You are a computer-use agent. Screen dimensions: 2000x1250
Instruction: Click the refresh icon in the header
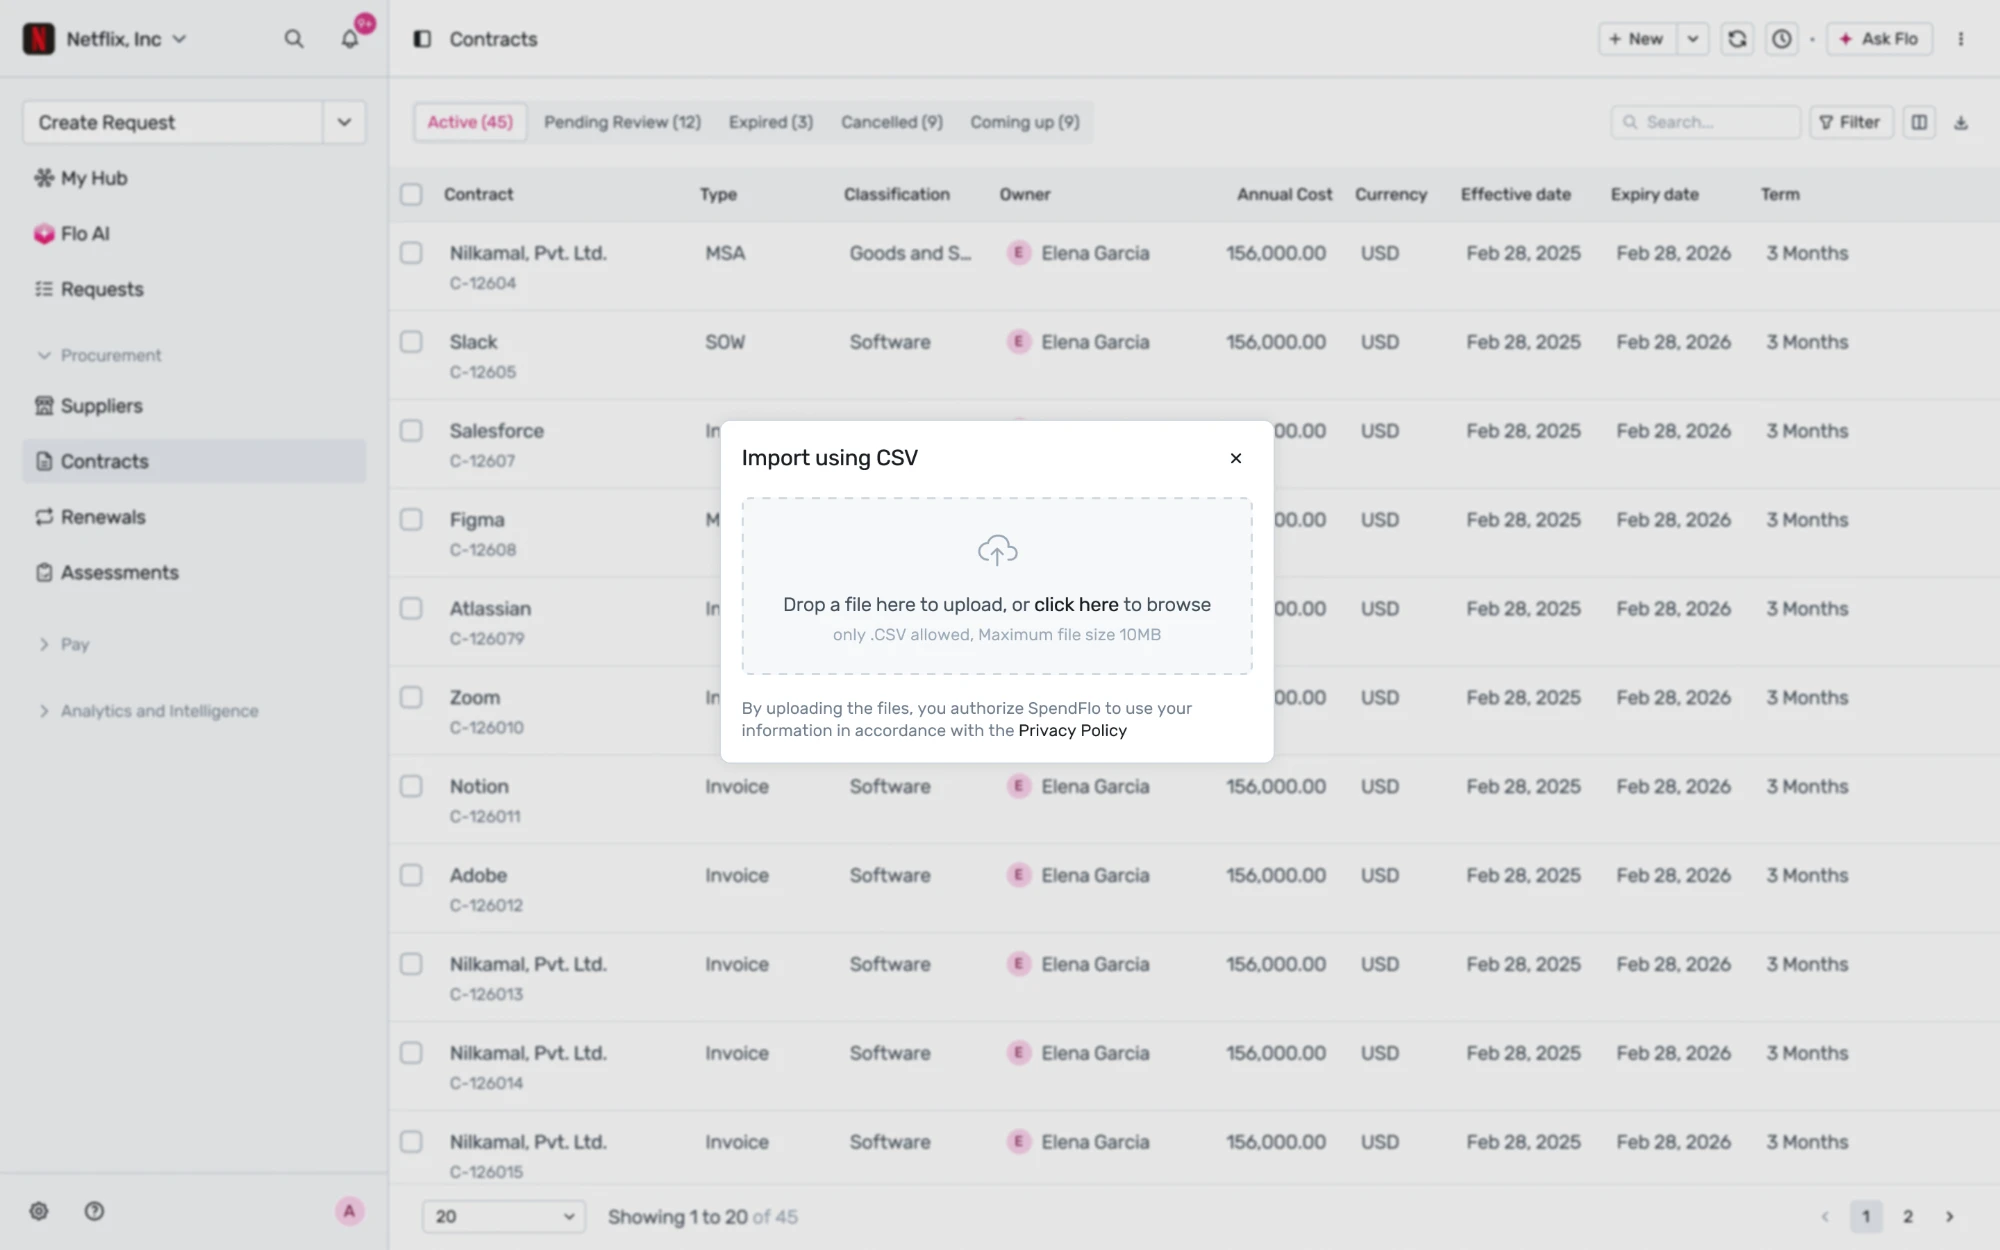pyautogui.click(x=1737, y=39)
